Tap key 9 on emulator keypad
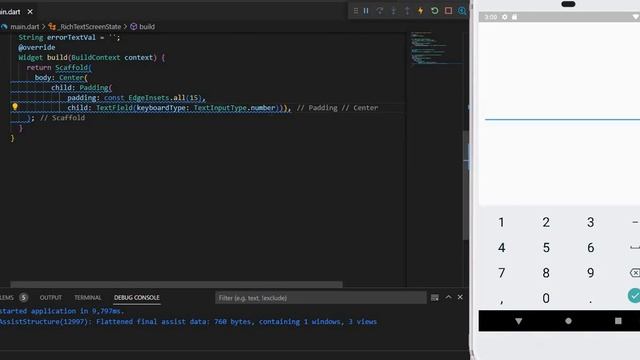Viewport: 640px width, 360px height. pos(591,273)
